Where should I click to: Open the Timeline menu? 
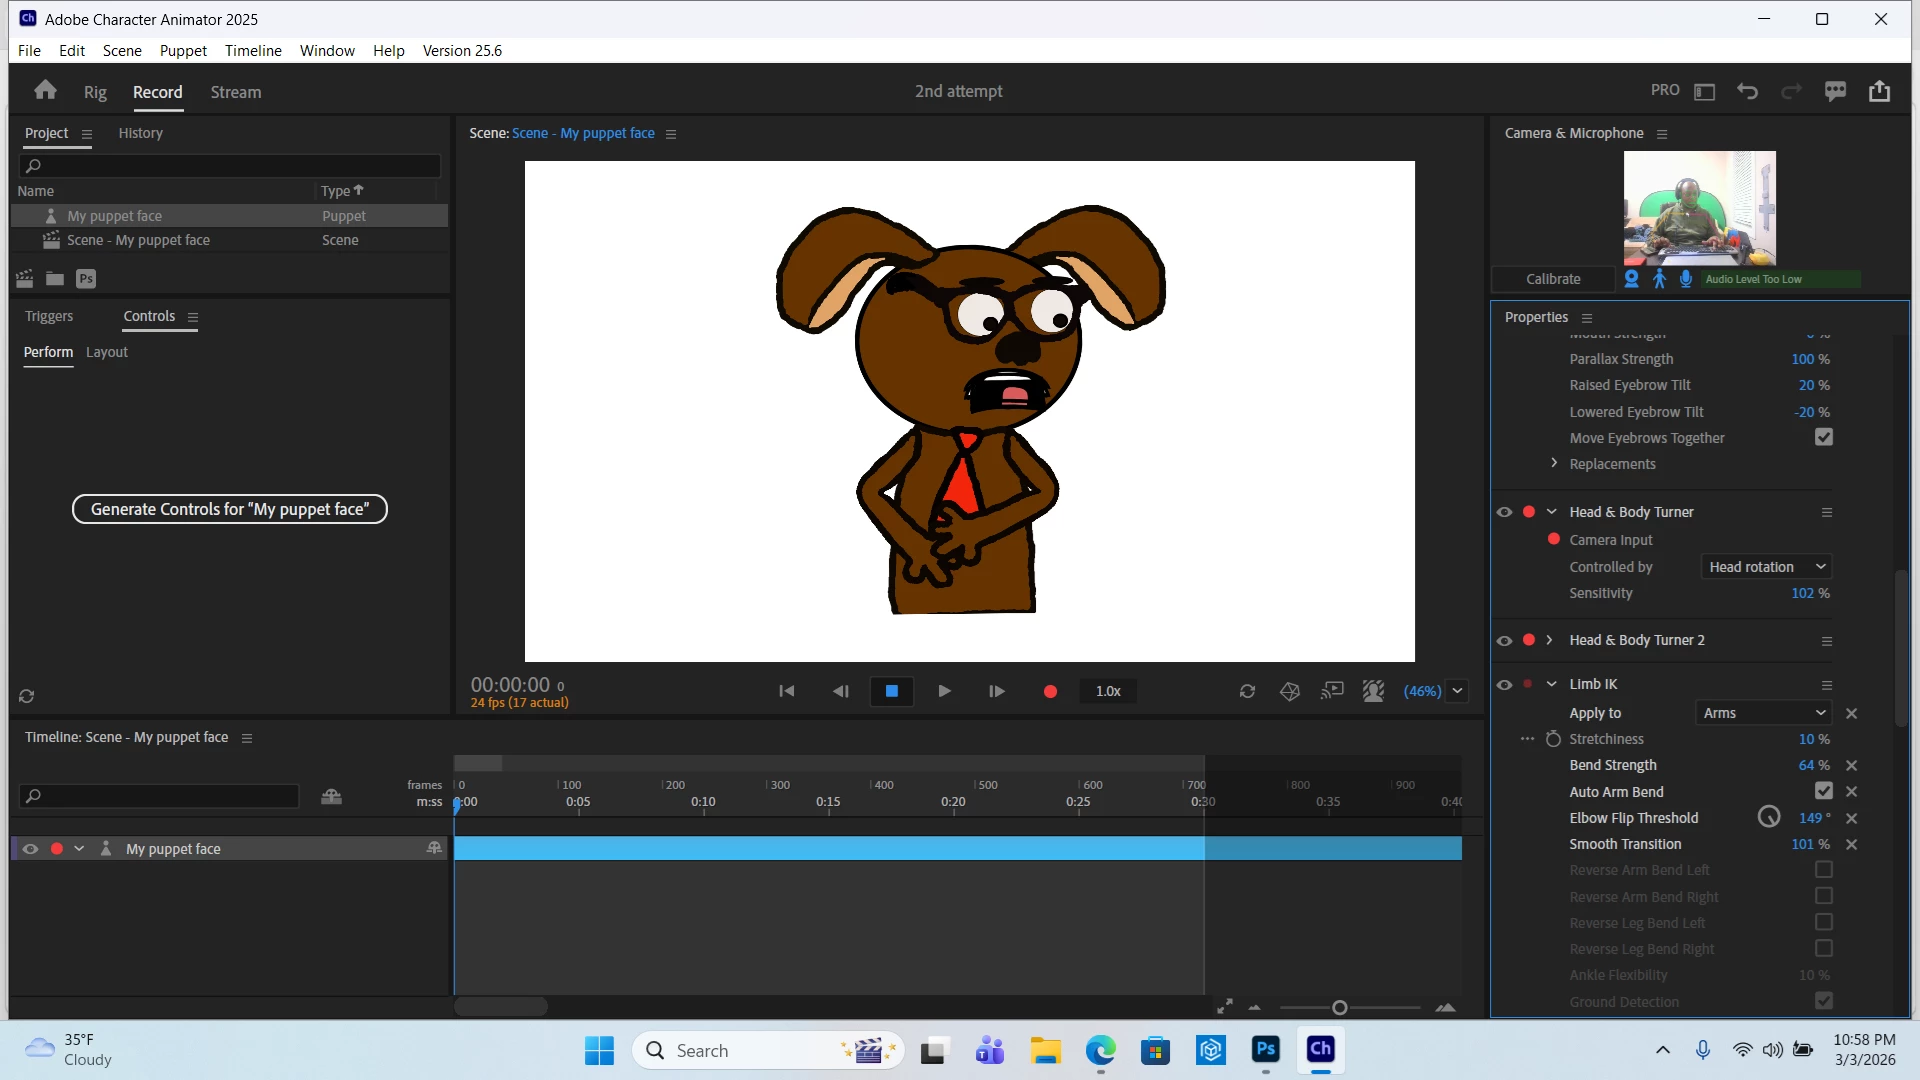click(x=253, y=51)
